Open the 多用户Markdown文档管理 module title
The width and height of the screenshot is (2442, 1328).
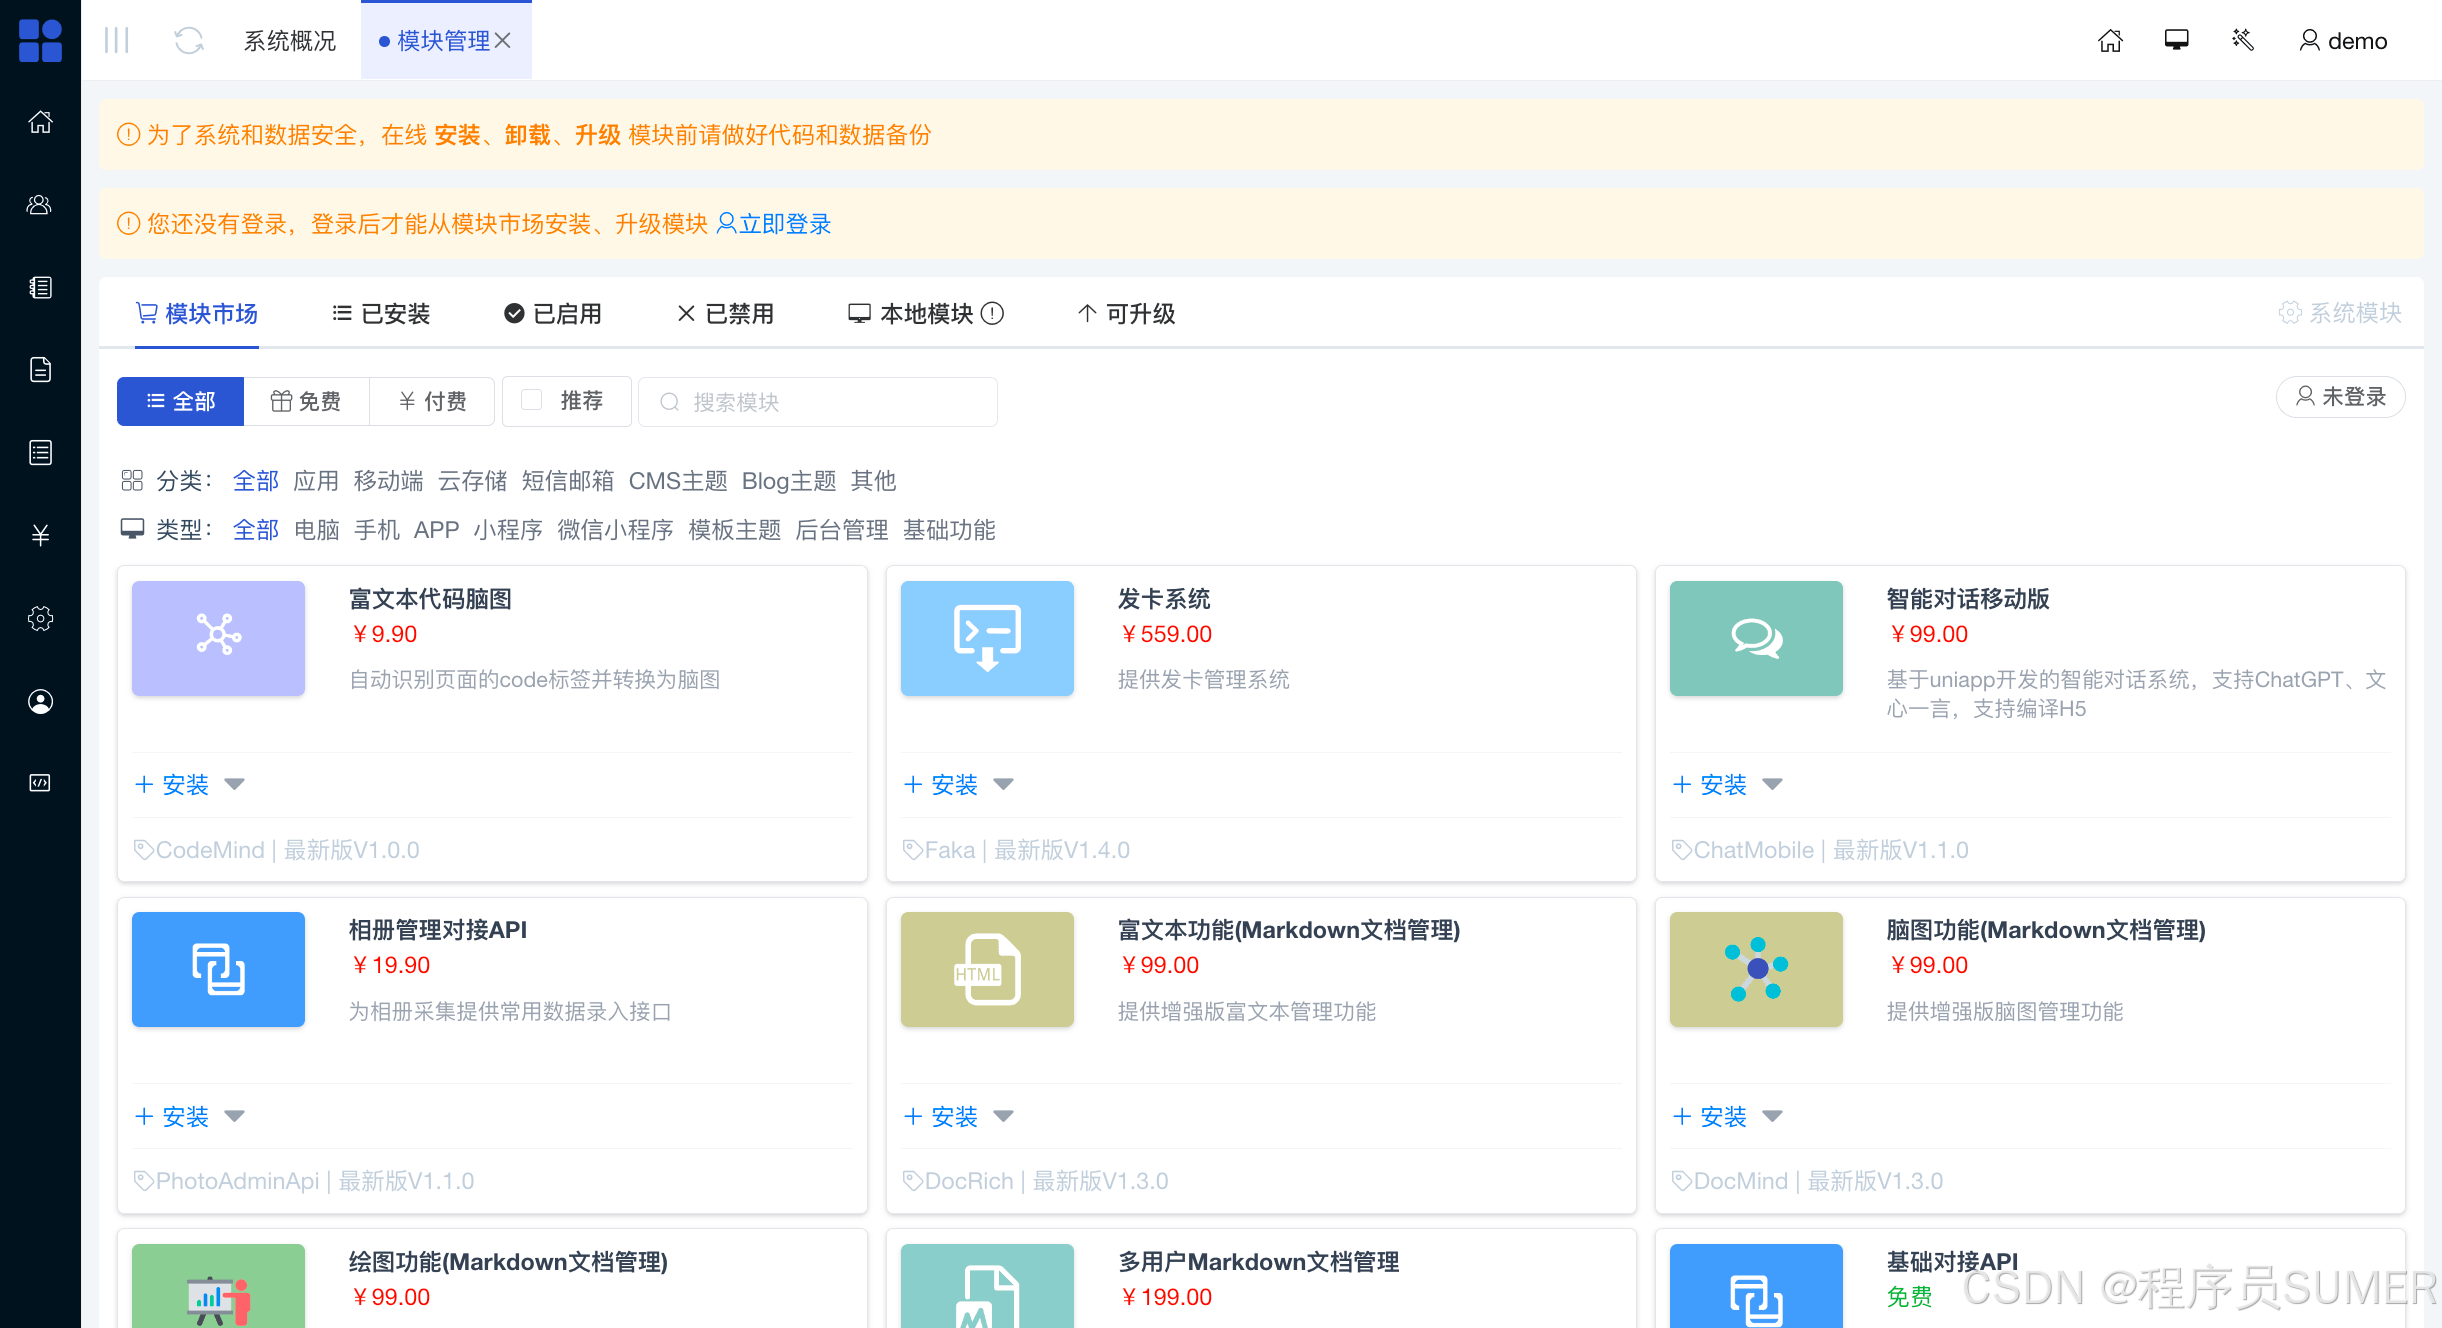[1258, 1262]
